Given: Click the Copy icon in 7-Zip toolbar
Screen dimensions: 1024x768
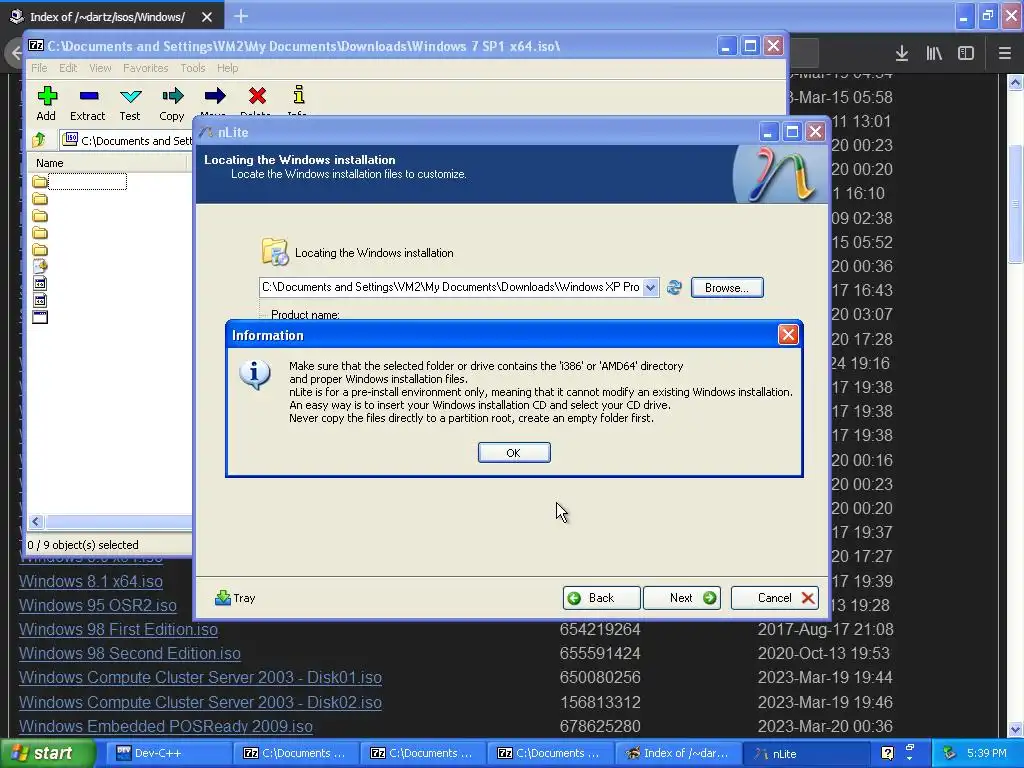Looking at the screenshot, I should (172, 103).
